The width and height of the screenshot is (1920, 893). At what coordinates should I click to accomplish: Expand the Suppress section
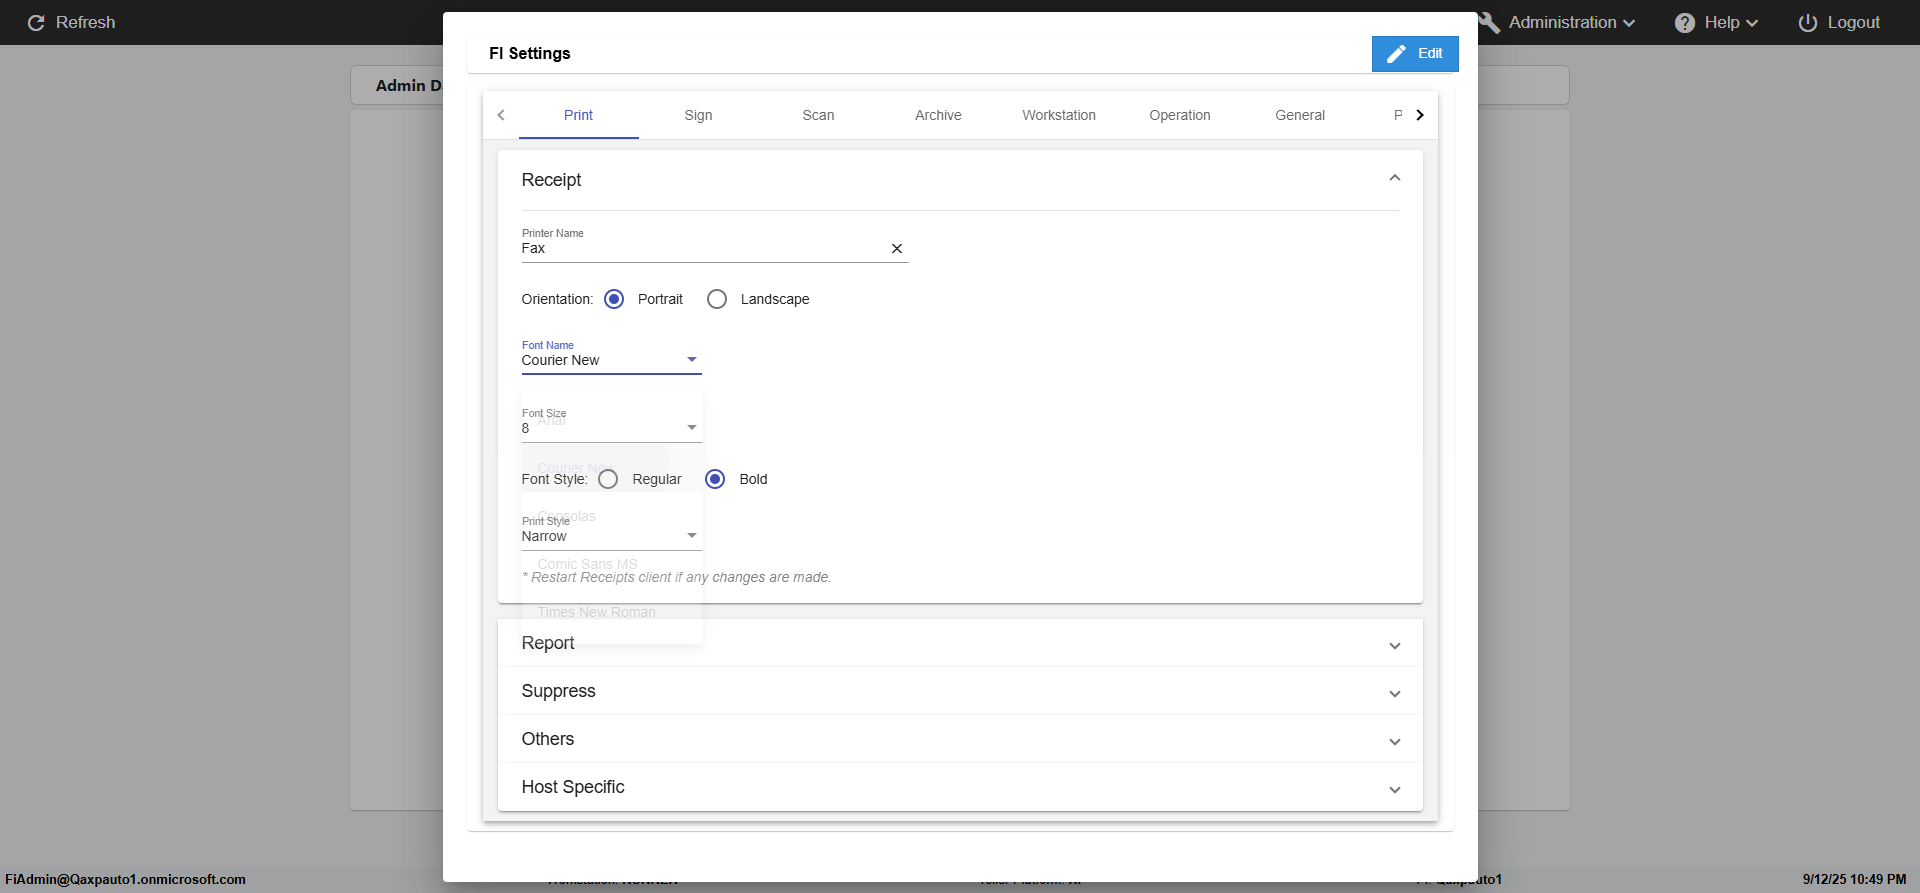click(x=1394, y=692)
